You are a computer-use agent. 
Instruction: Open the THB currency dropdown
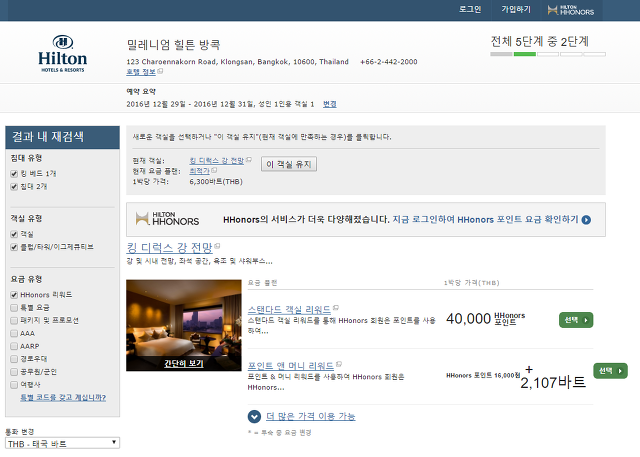point(62,443)
